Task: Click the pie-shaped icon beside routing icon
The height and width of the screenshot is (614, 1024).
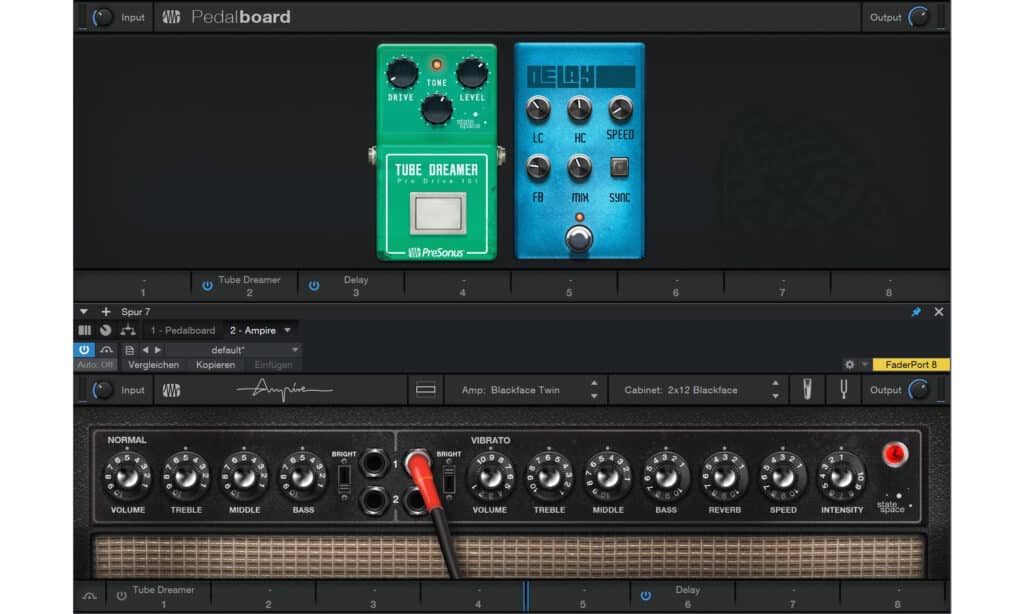Action: 105,331
